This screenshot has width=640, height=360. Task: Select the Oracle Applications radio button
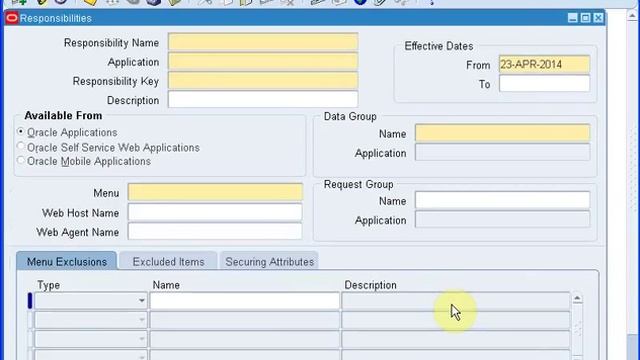click(20, 131)
